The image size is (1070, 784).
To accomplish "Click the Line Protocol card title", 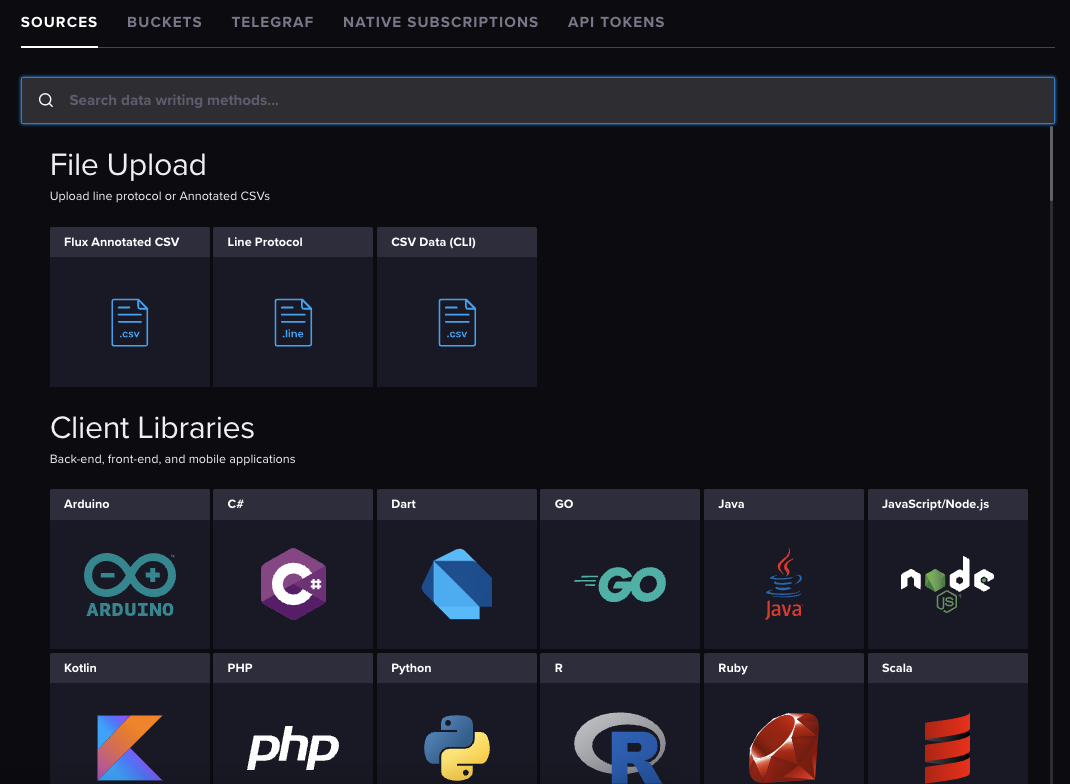I will point(265,242).
